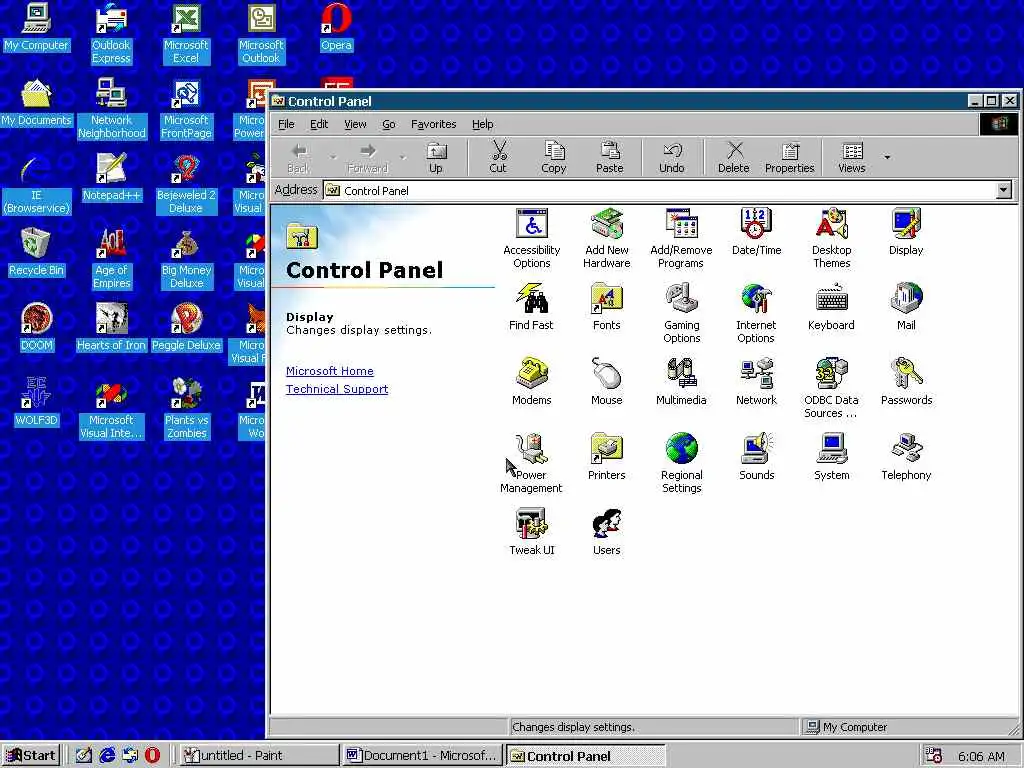The height and width of the screenshot is (768, 1024).
Task: Open the Go menu
Action: click(x=389, y=124)
